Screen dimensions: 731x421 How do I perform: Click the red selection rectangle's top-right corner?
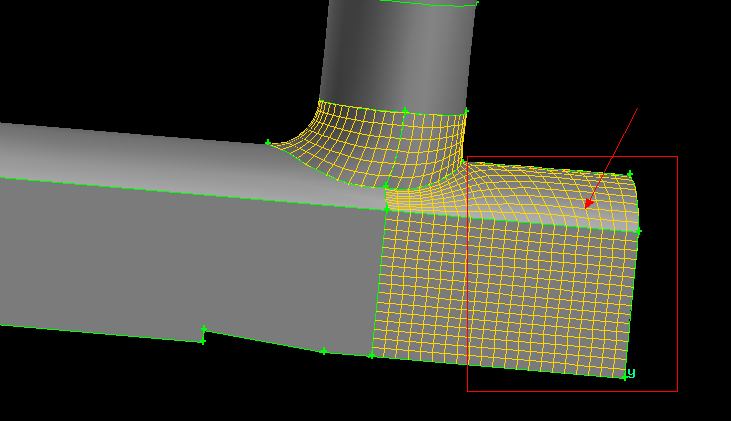pyautogui.click(x=677, y=156)
